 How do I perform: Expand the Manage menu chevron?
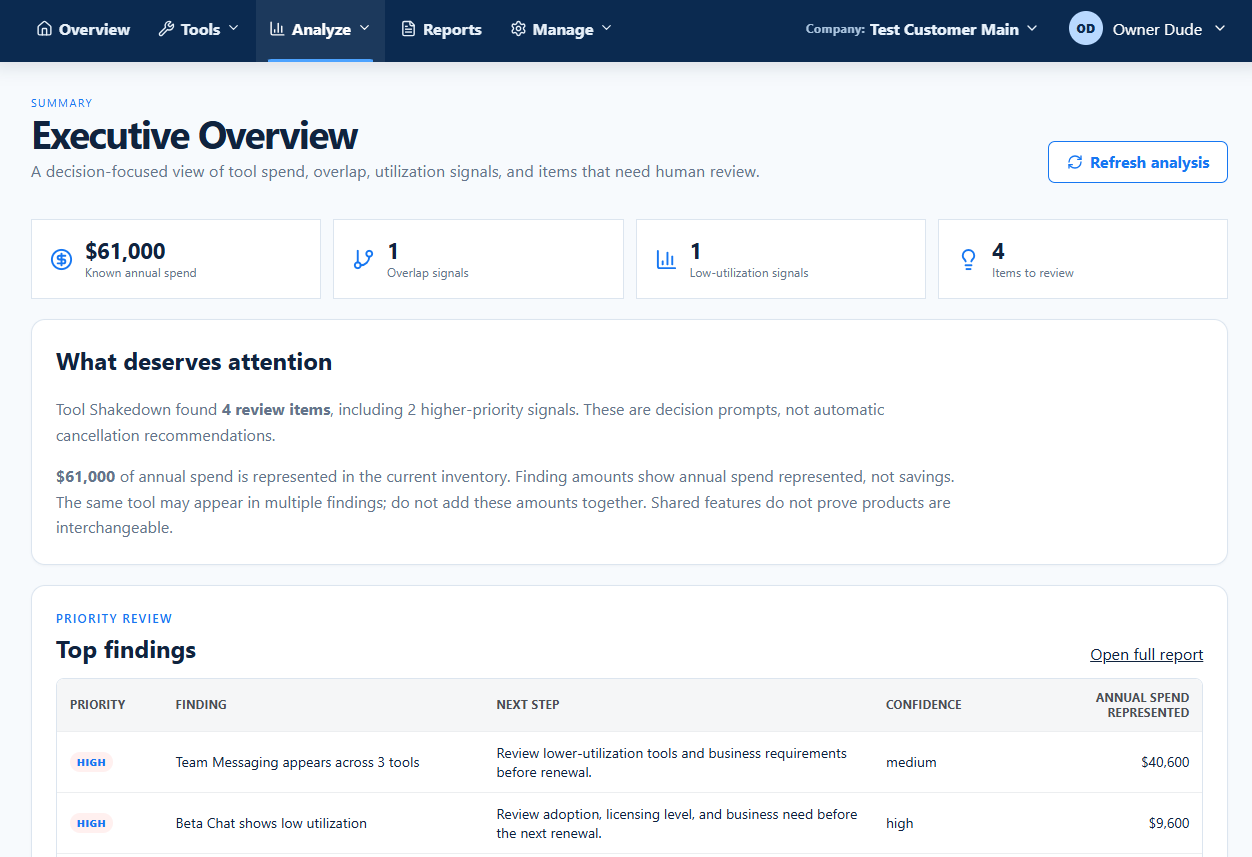coord(607,28)
